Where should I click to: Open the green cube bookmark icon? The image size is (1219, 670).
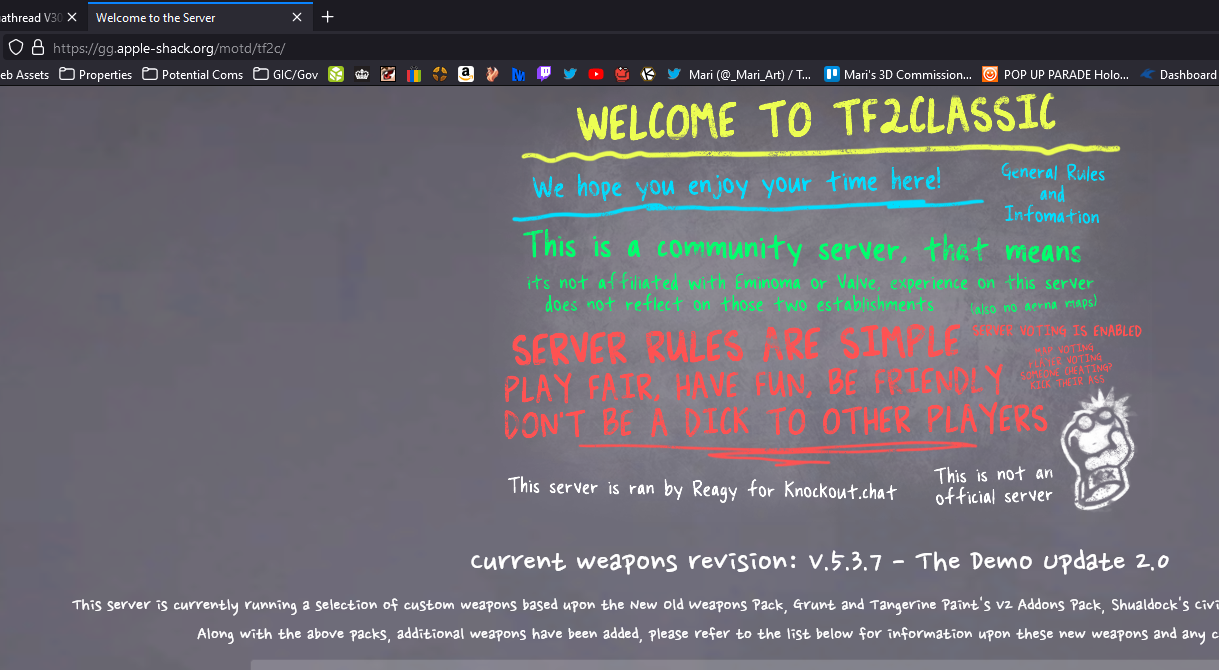(336, 74)
